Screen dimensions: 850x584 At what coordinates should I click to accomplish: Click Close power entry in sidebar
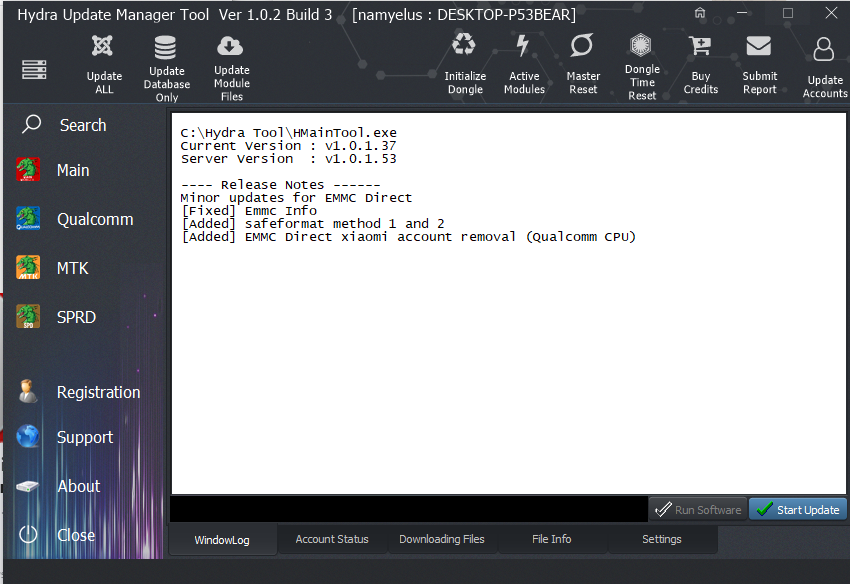[x=56, y=535]
